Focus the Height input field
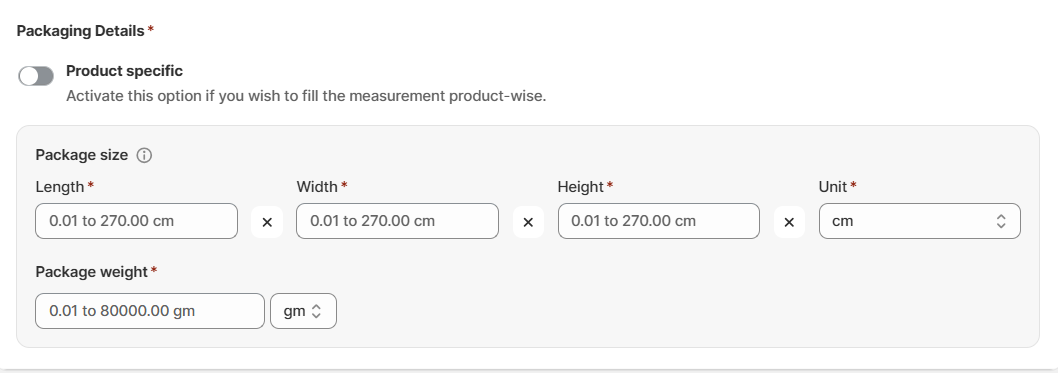This screenshot has width=1058, height=373. [x=659, y=221]
